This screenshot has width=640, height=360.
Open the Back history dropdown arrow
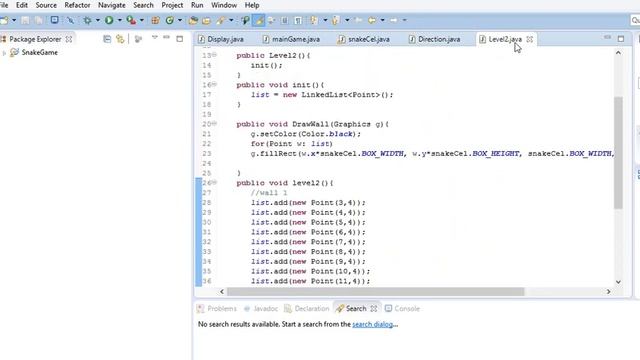(382, 20)
